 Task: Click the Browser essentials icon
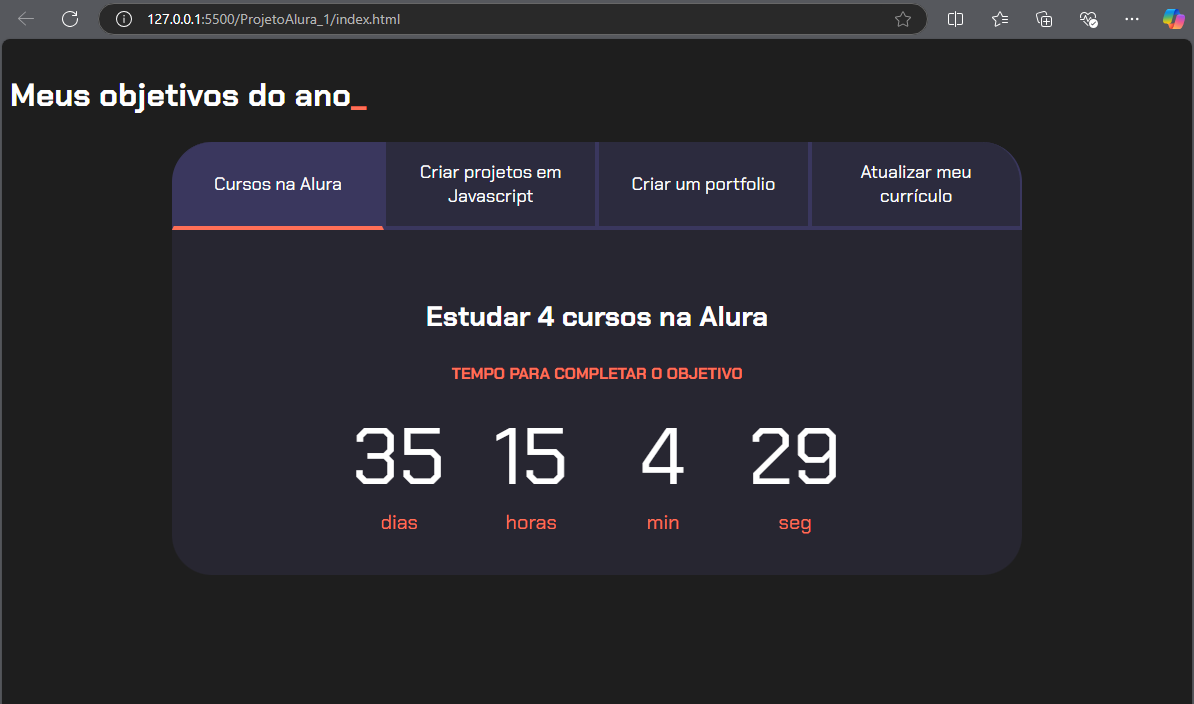1088,18
